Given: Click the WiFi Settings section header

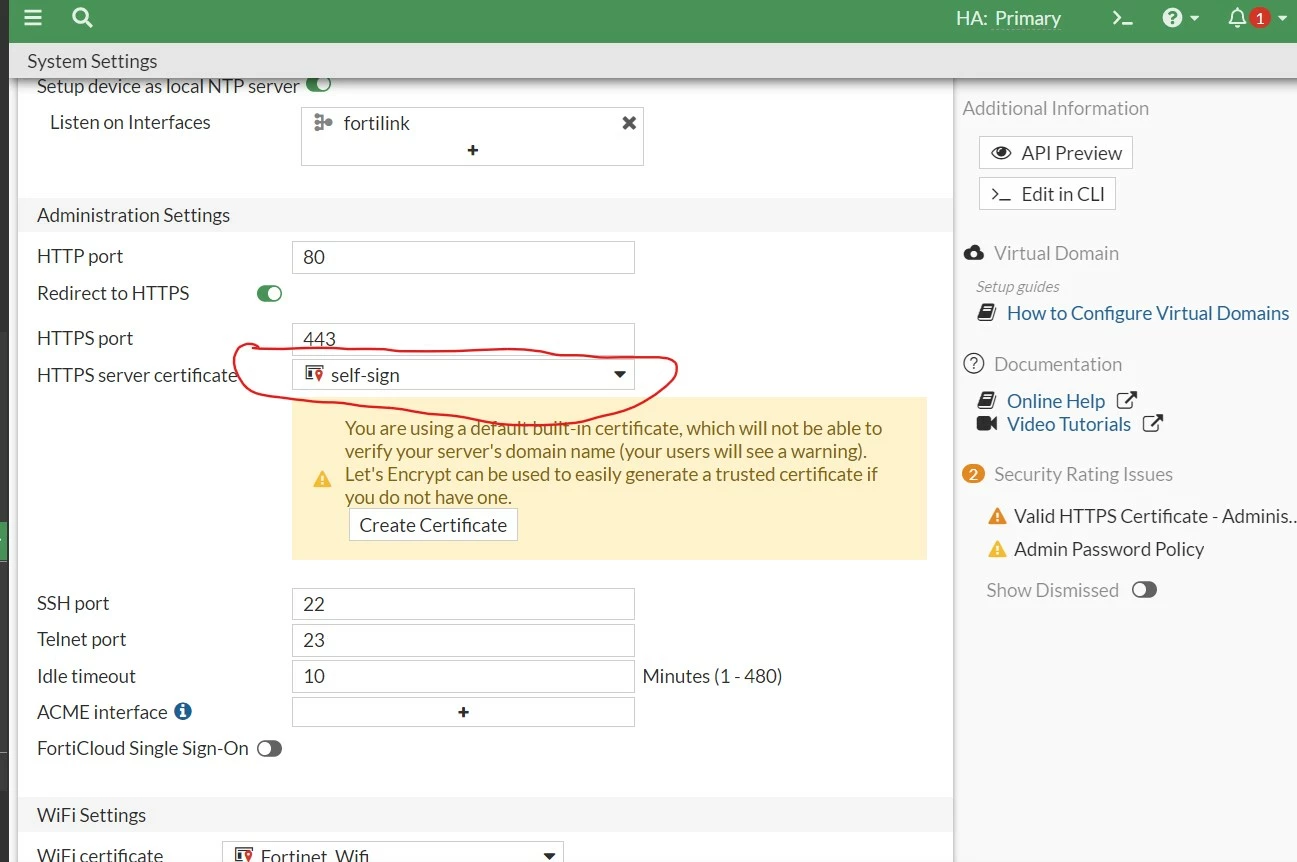Looking at the screenshot, I should [91, 815].
